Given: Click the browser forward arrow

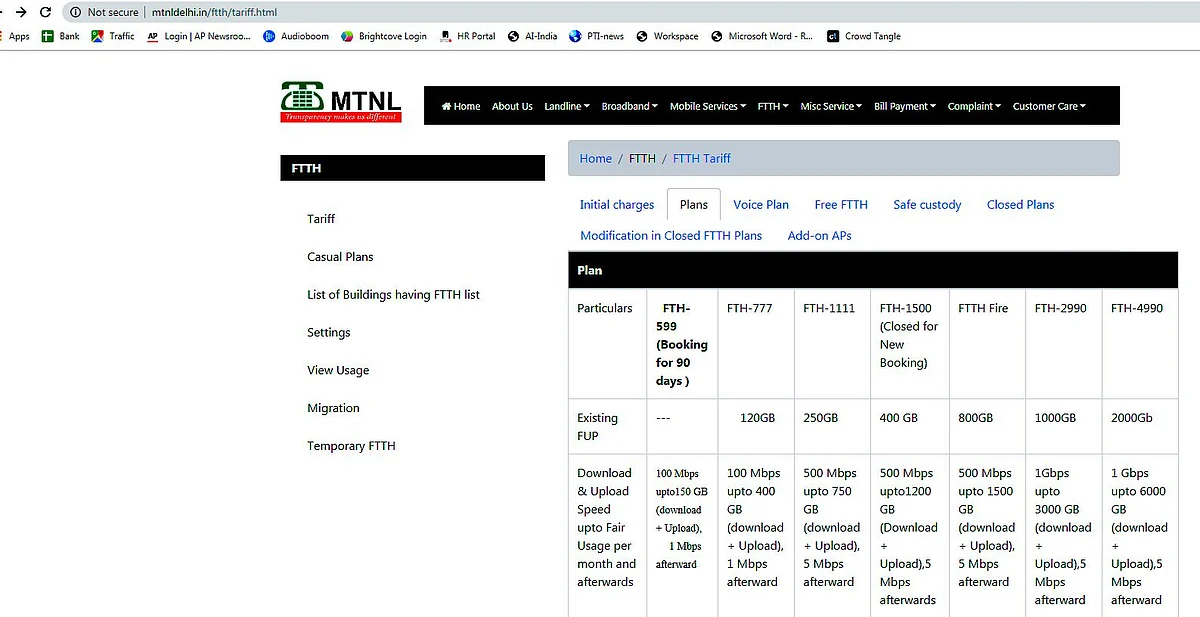Looking at the screenshot, I should click(21, 12).
